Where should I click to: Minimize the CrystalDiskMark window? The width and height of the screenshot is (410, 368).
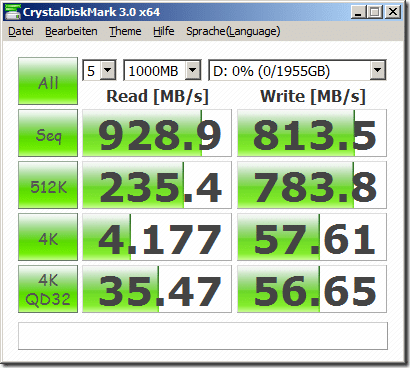coord(359,13)
